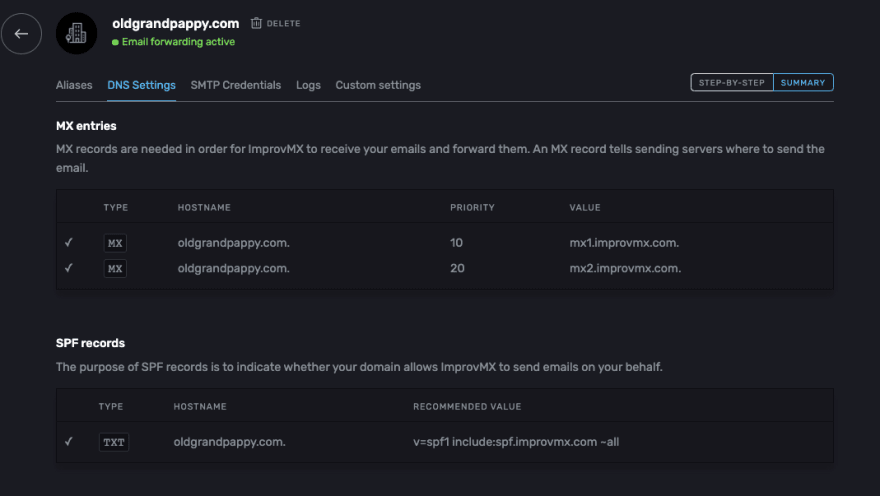Click the green email forwarding status dot

tap(115, 42)
